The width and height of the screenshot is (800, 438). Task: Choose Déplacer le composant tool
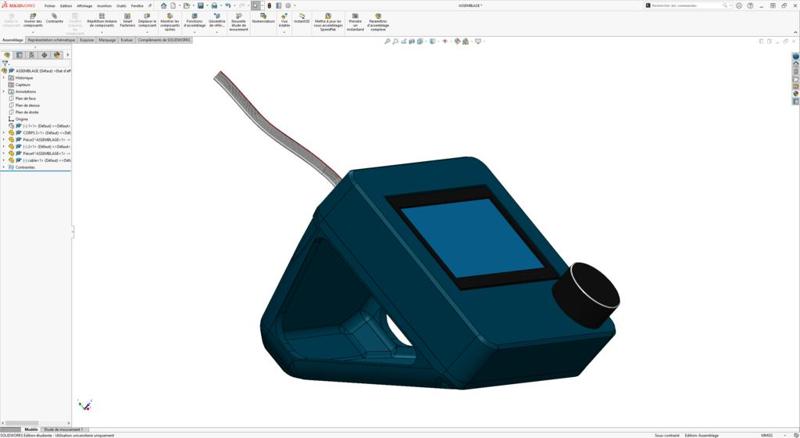coord(147,20)
